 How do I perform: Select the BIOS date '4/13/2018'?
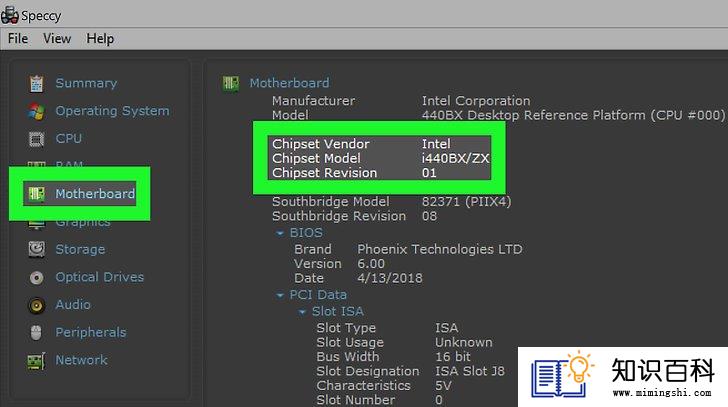(x=390, y=278)
